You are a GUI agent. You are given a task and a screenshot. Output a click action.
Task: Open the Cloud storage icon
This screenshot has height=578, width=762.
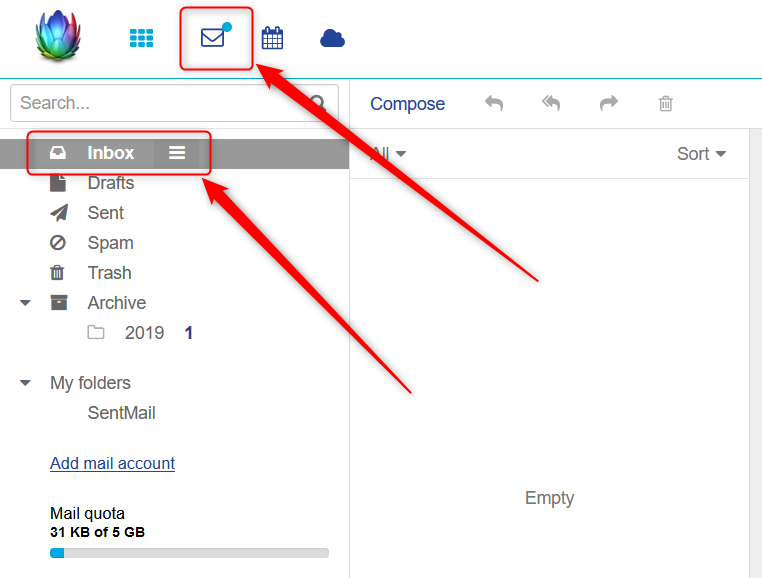tap(332, 38)
